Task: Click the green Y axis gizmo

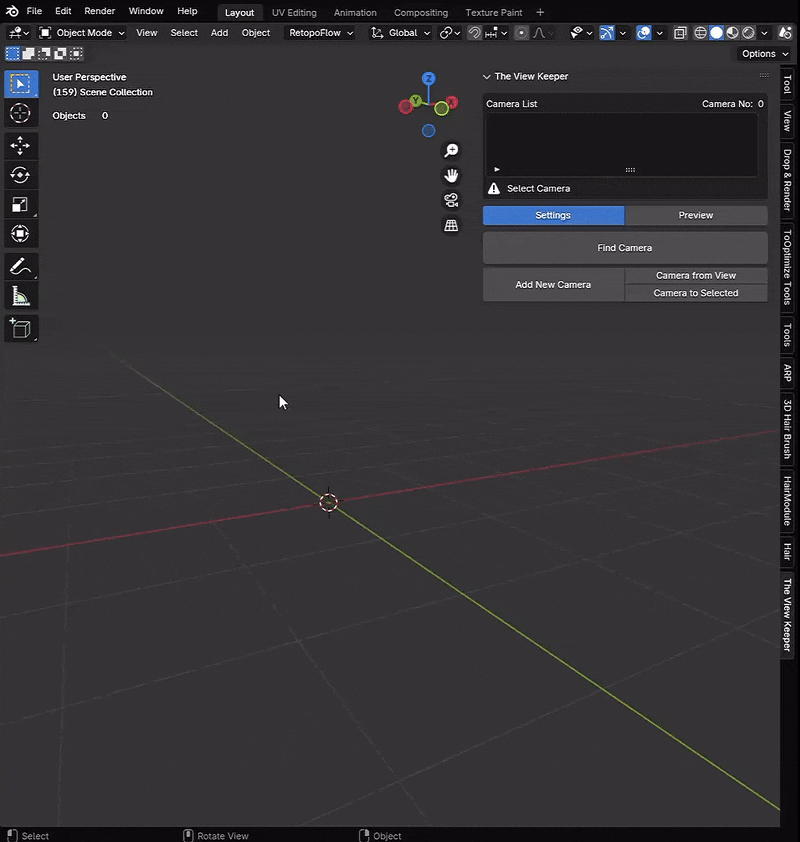Action: pyautogui.click(x=416, y=100)
